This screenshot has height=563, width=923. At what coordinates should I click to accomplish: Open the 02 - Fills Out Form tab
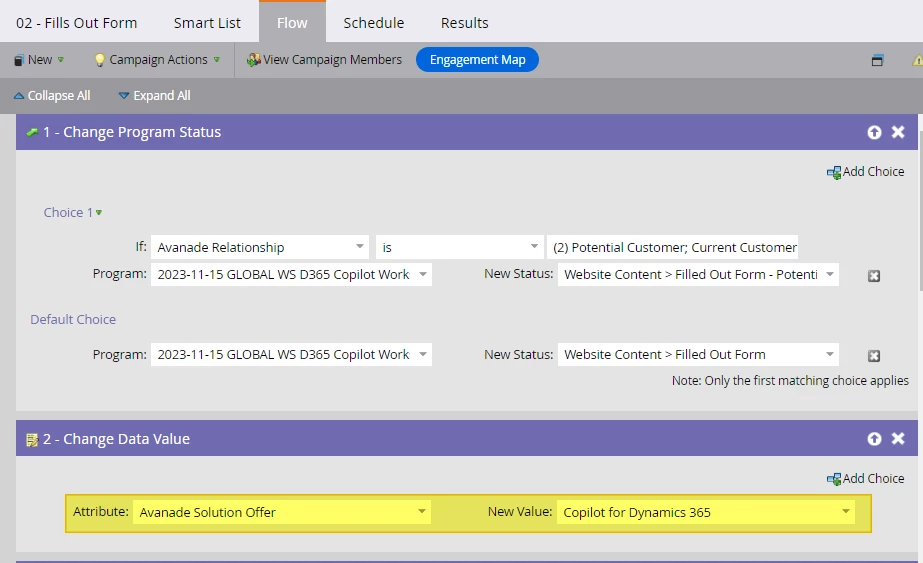coord(77,23)
